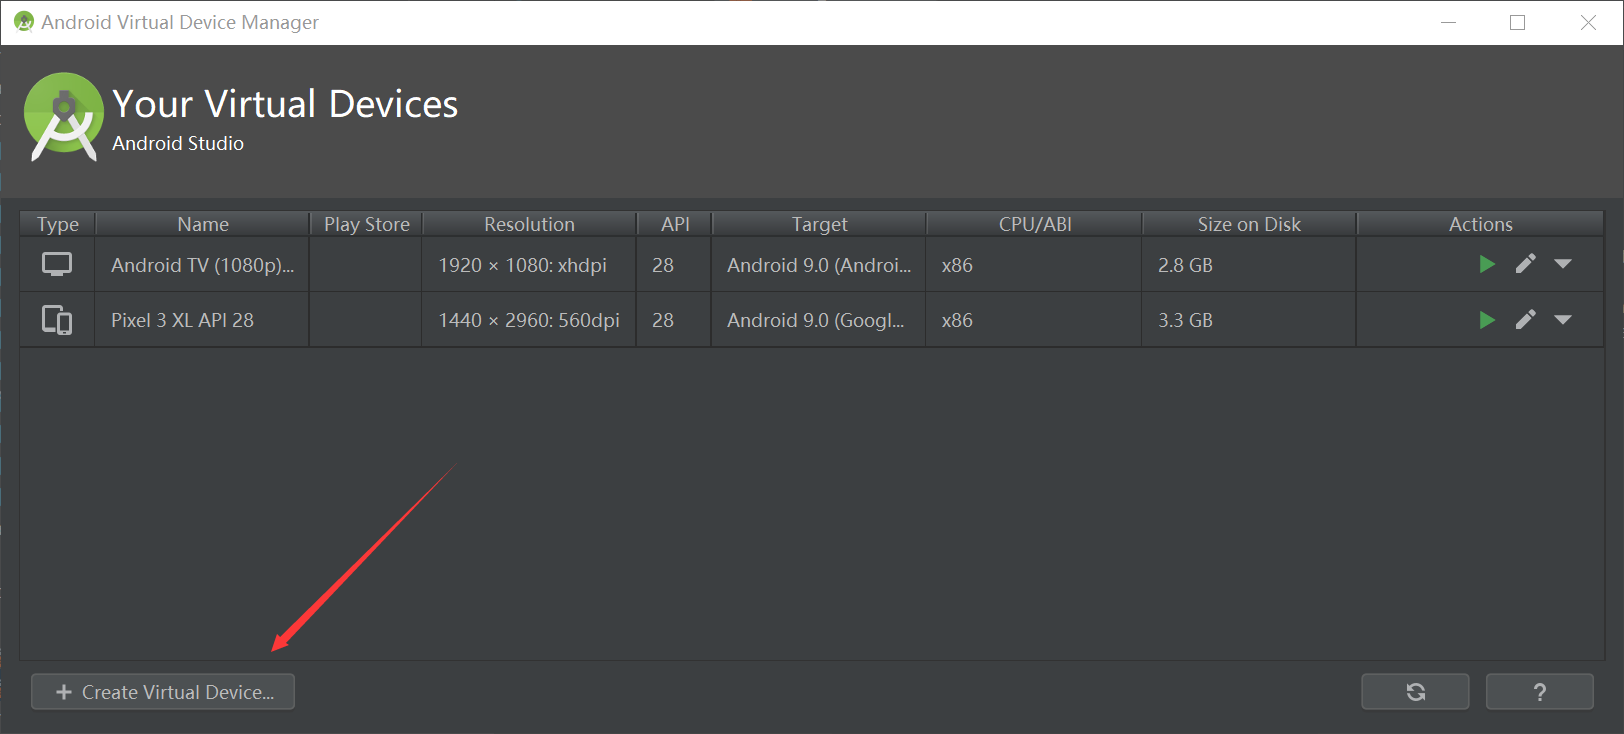Click the '3.3 GB' size cell

(x=1249, y=320)
